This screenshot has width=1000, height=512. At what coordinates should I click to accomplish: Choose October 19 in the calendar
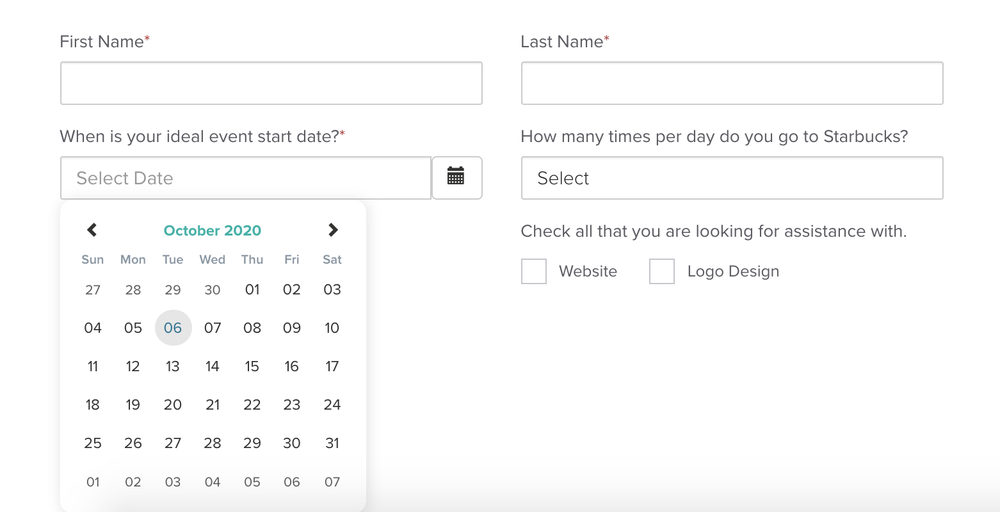pyautogui.click(x=133, y=405)
